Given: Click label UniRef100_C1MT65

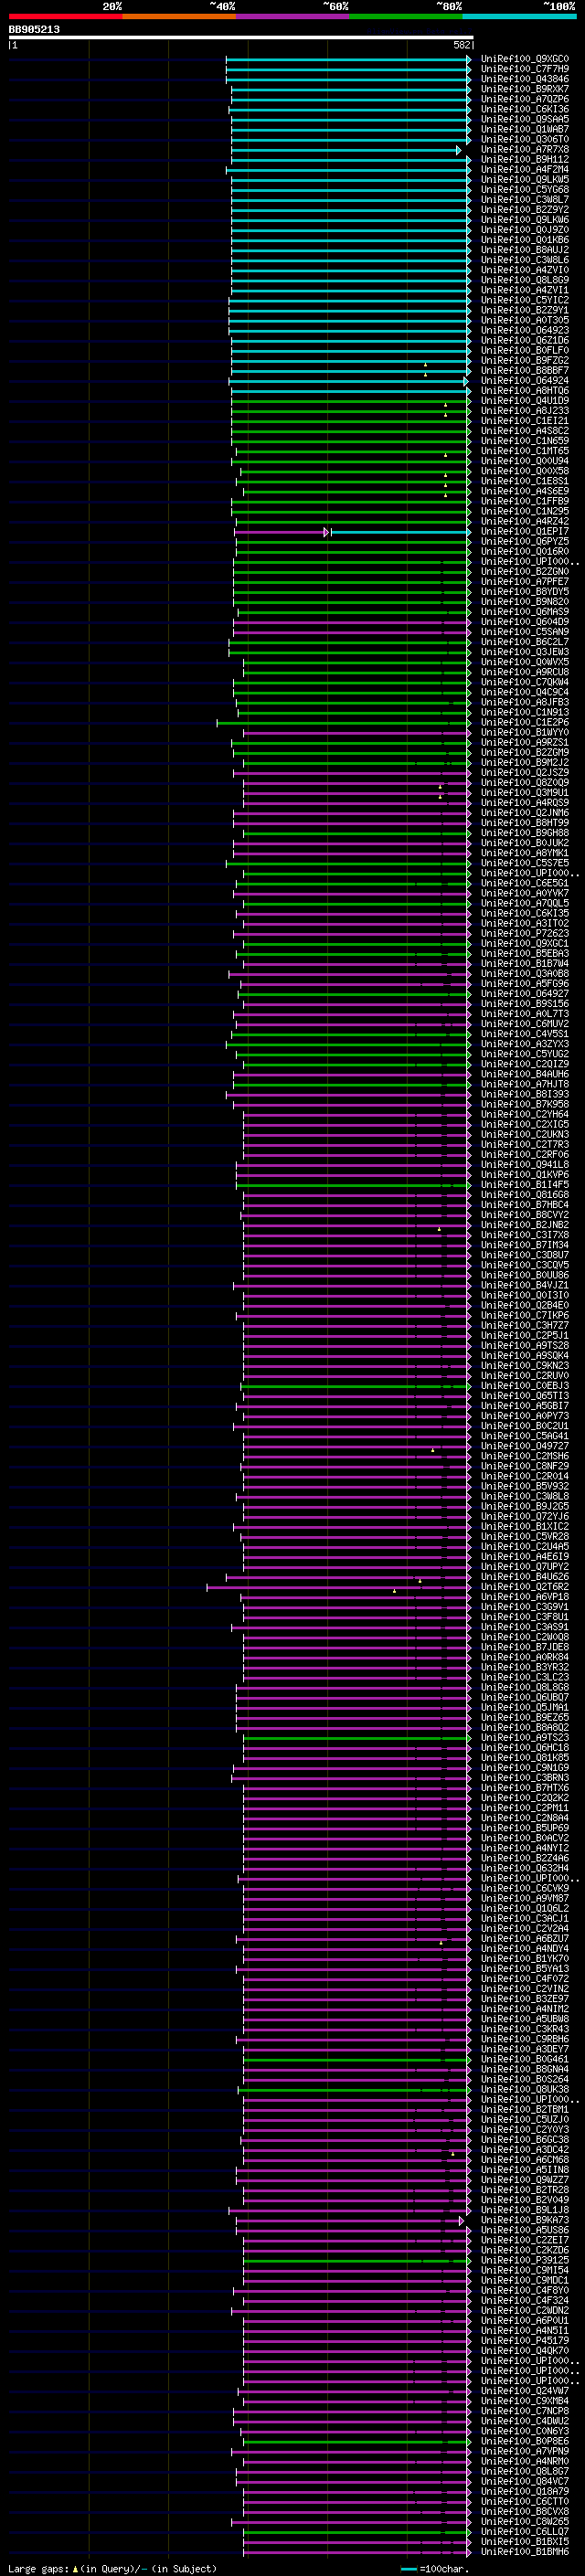Looking at the screenshot, I should click(x=525, y=451).
